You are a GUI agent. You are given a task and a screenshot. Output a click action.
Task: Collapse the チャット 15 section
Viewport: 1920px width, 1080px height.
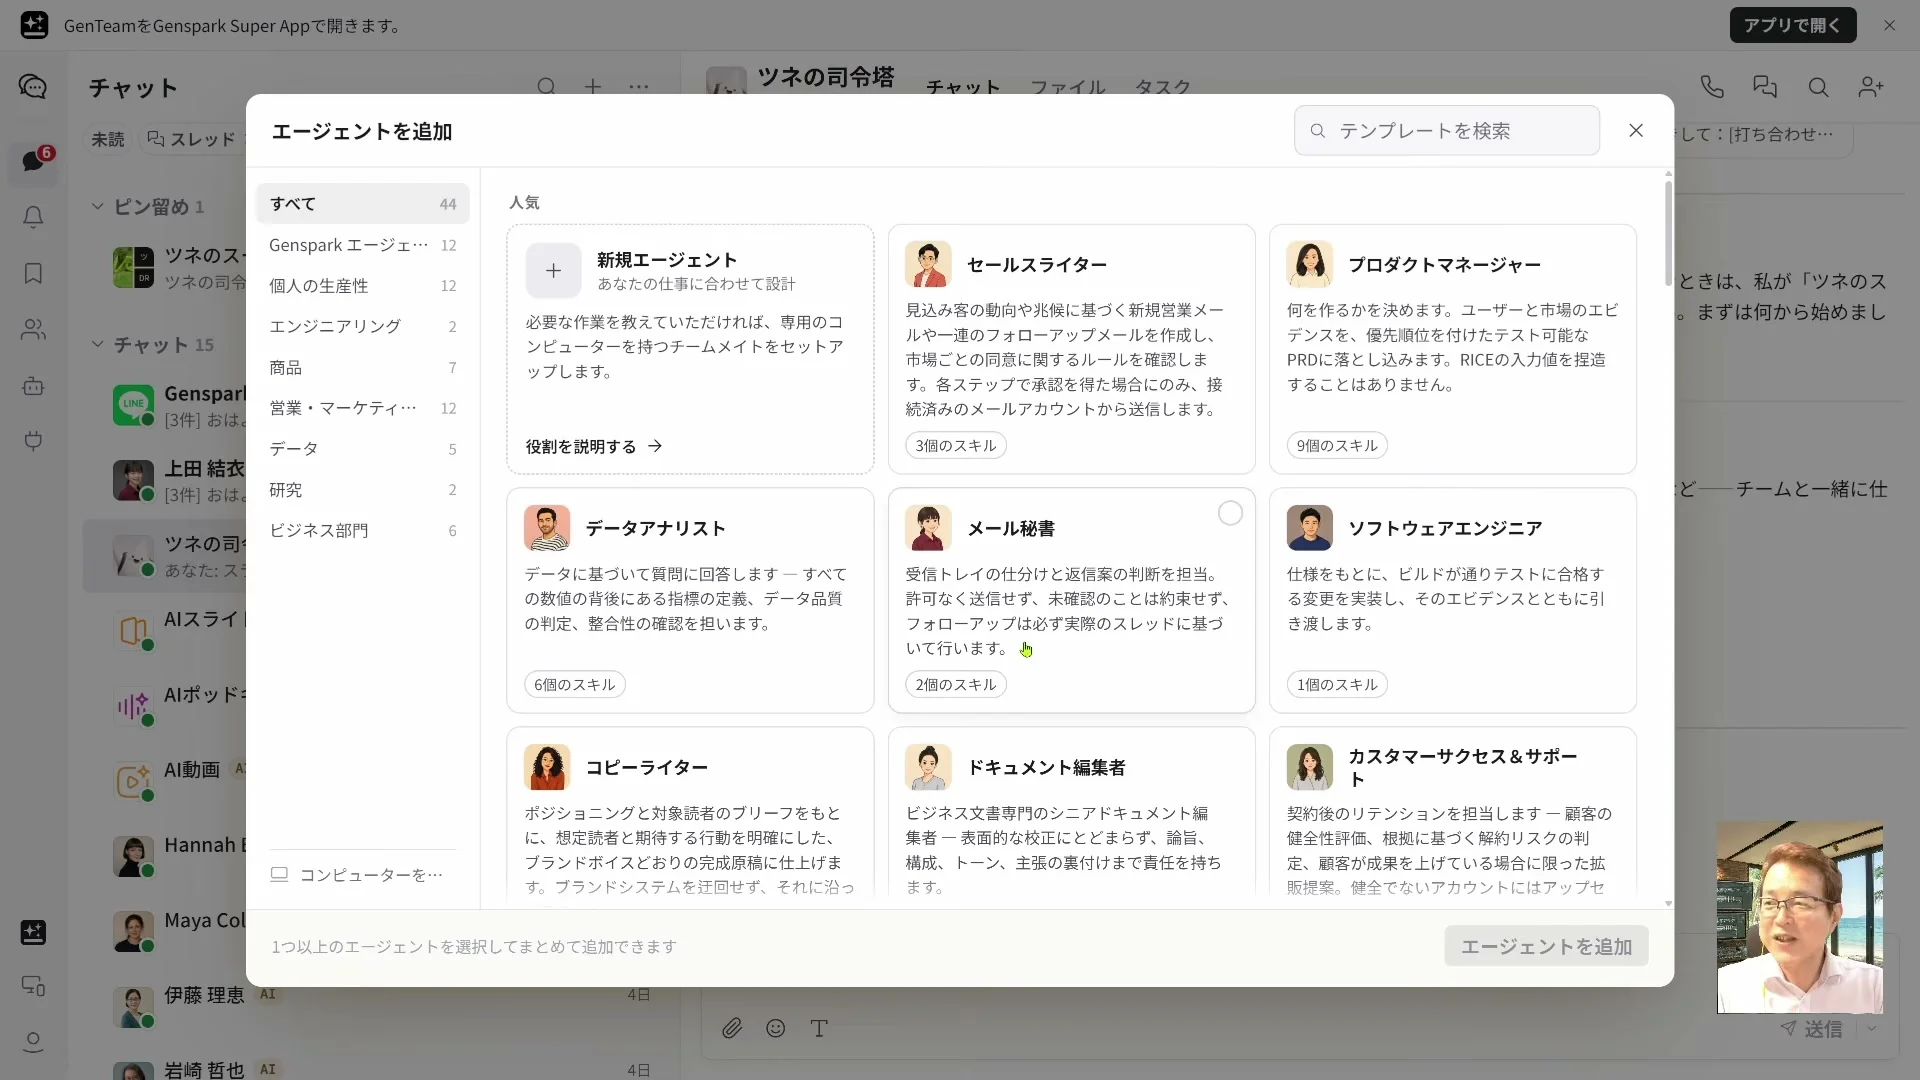coord(97,344)
